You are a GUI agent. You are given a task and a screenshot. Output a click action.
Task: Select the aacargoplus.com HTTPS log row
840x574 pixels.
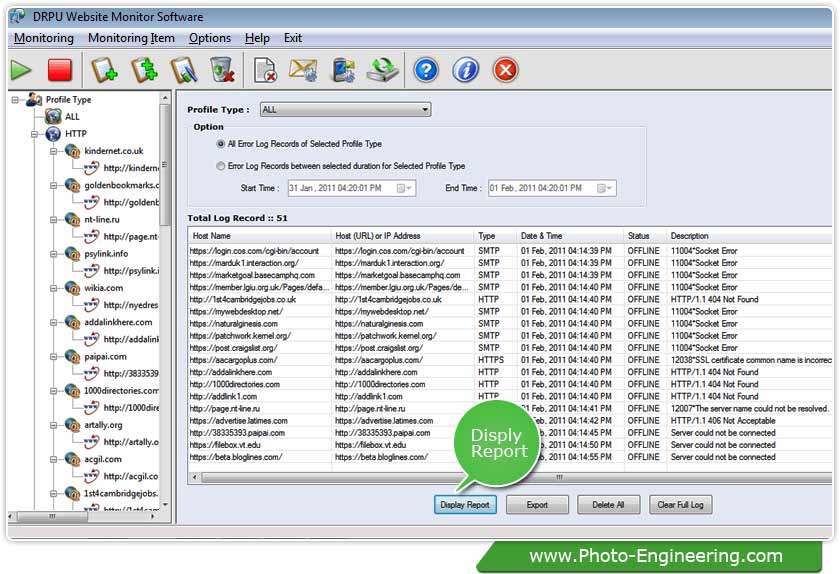click(x=510, y=360)
